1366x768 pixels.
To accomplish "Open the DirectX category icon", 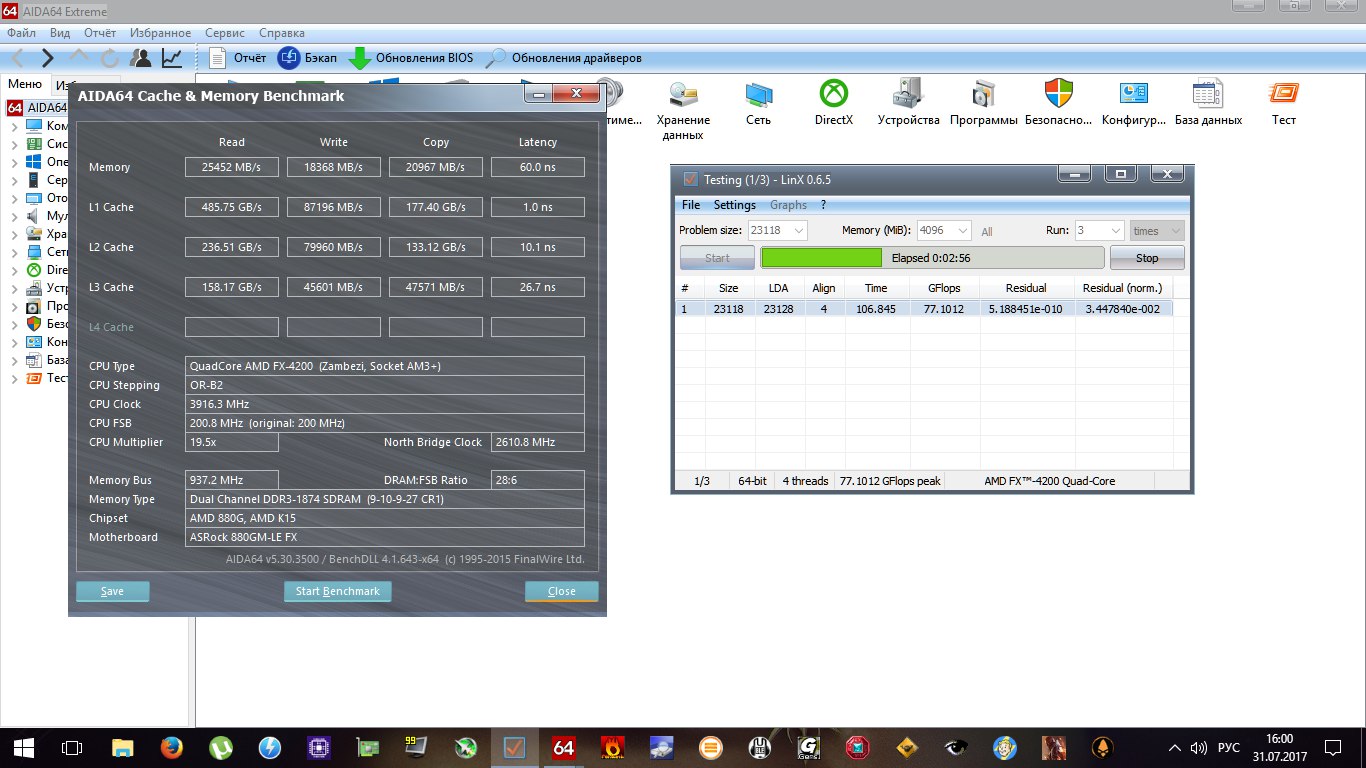I will coord(834,103).
